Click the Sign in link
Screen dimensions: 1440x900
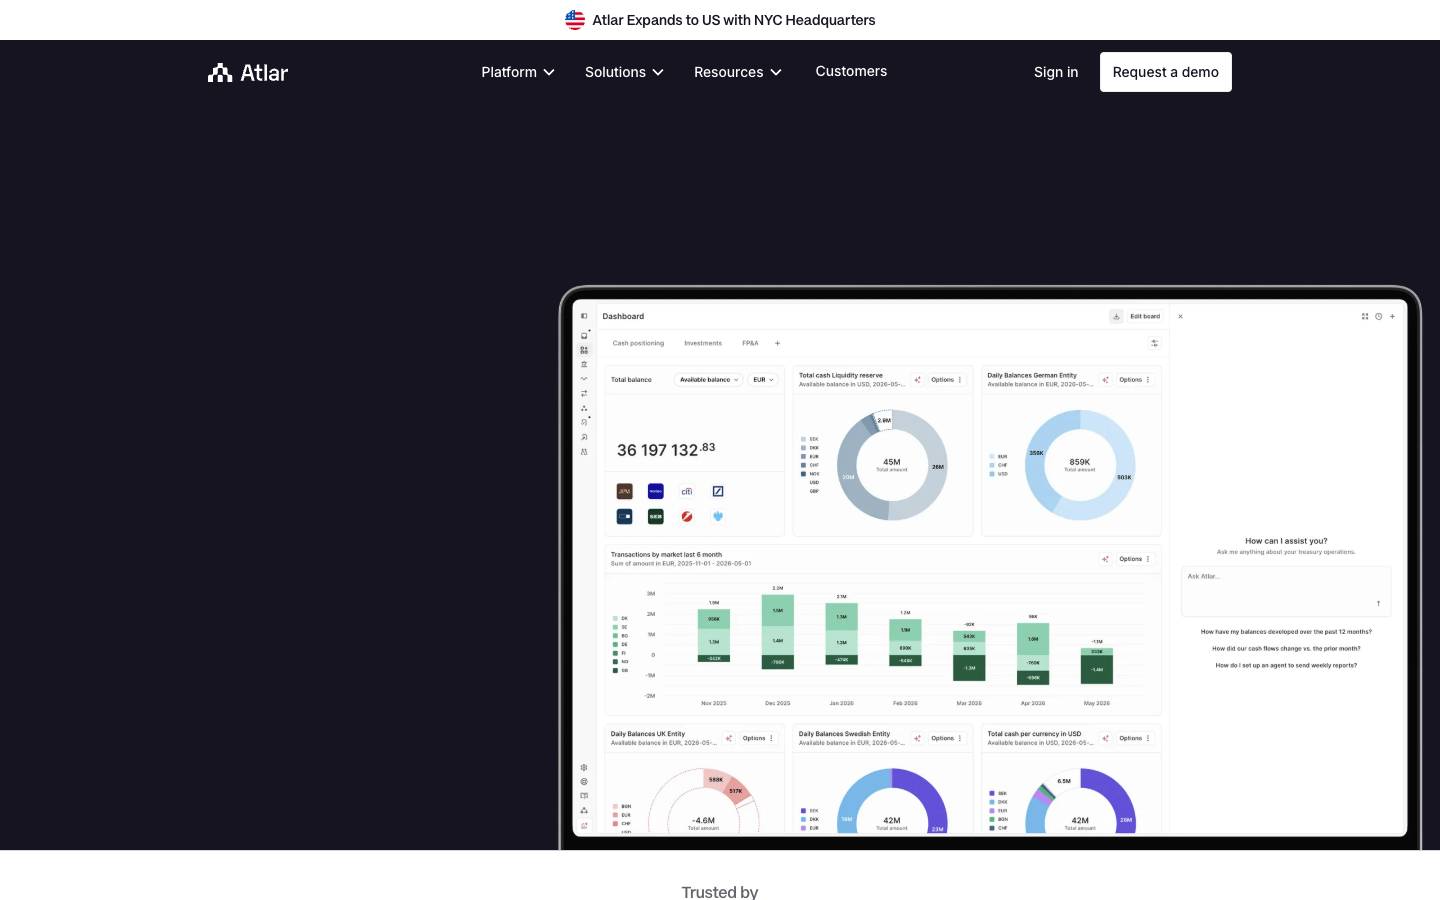(1056, 72)
